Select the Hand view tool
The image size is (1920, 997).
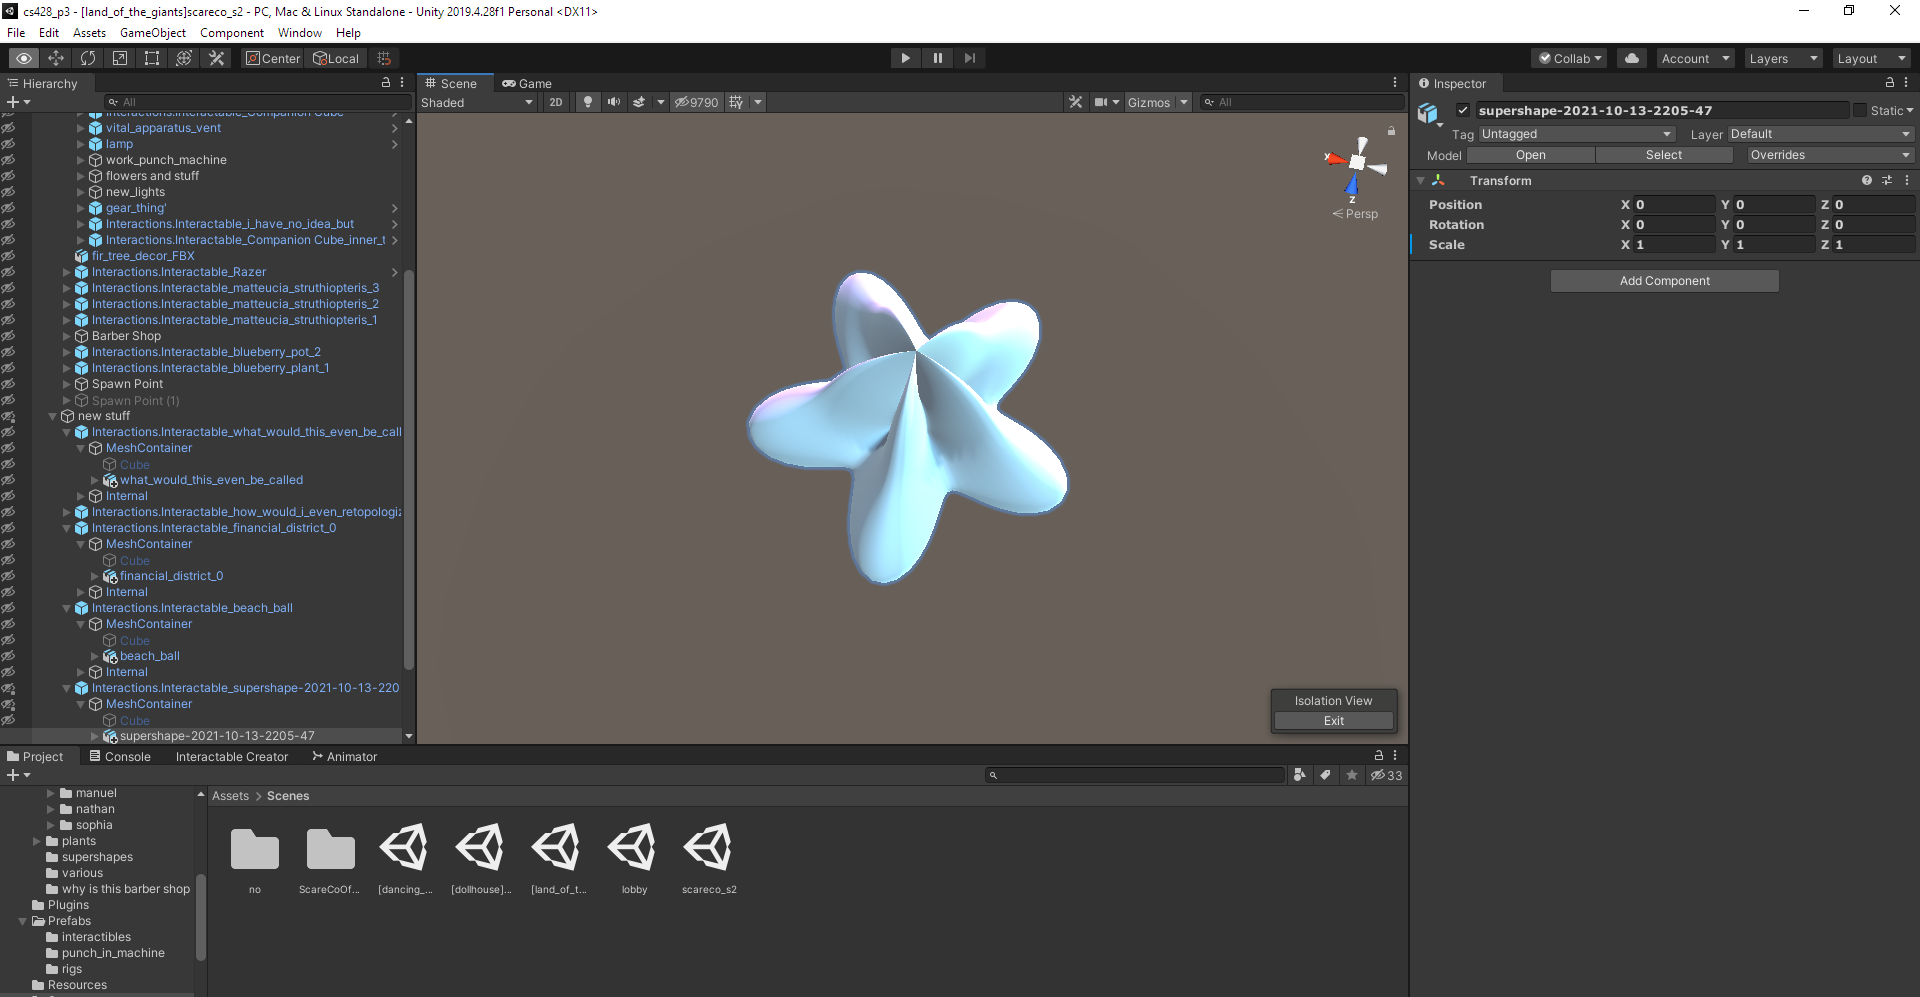tap(24, 58)
